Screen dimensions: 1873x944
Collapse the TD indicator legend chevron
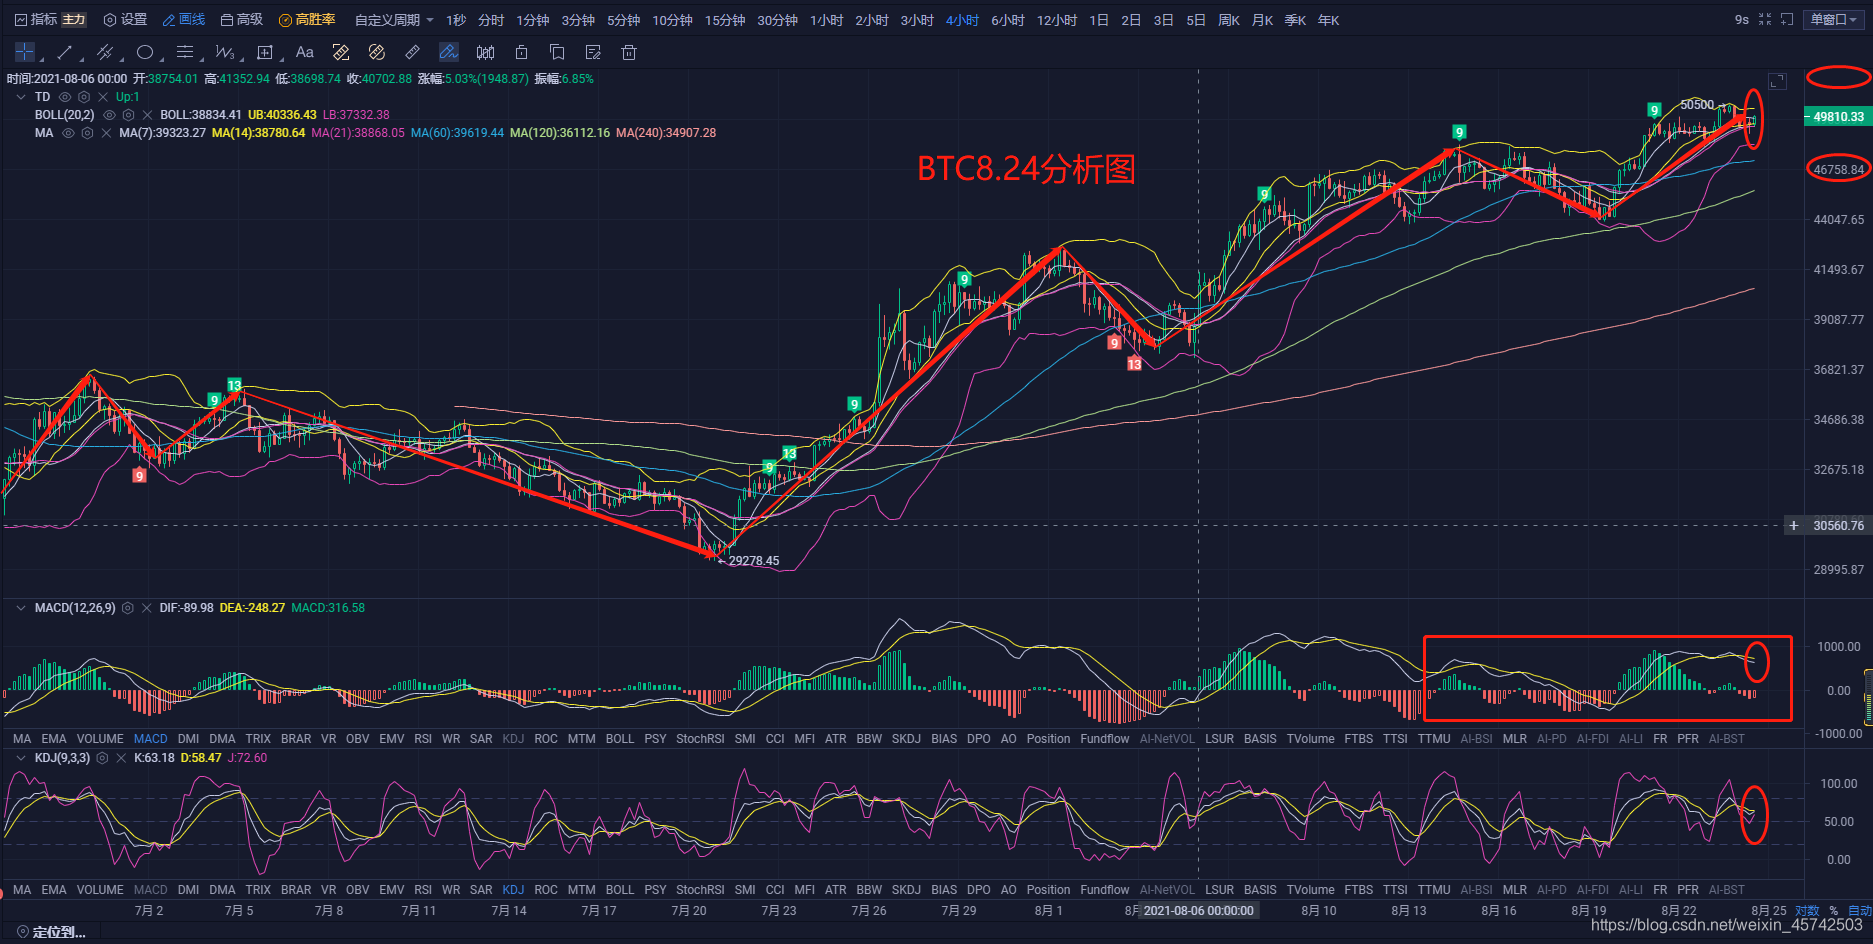[21, 97]
